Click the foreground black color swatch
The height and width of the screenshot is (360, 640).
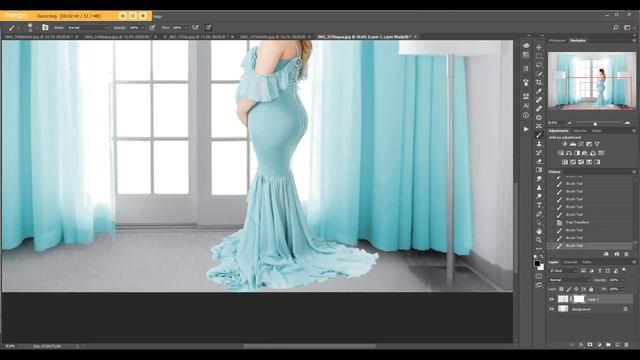(x=537, y=263)
